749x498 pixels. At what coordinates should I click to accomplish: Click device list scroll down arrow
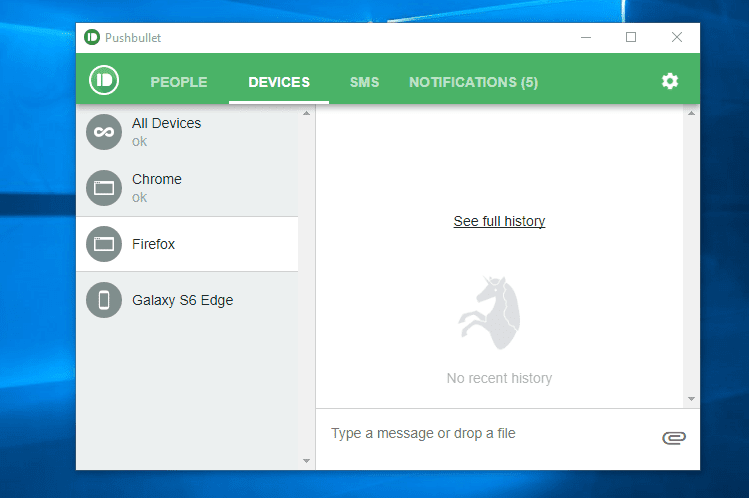307,461
